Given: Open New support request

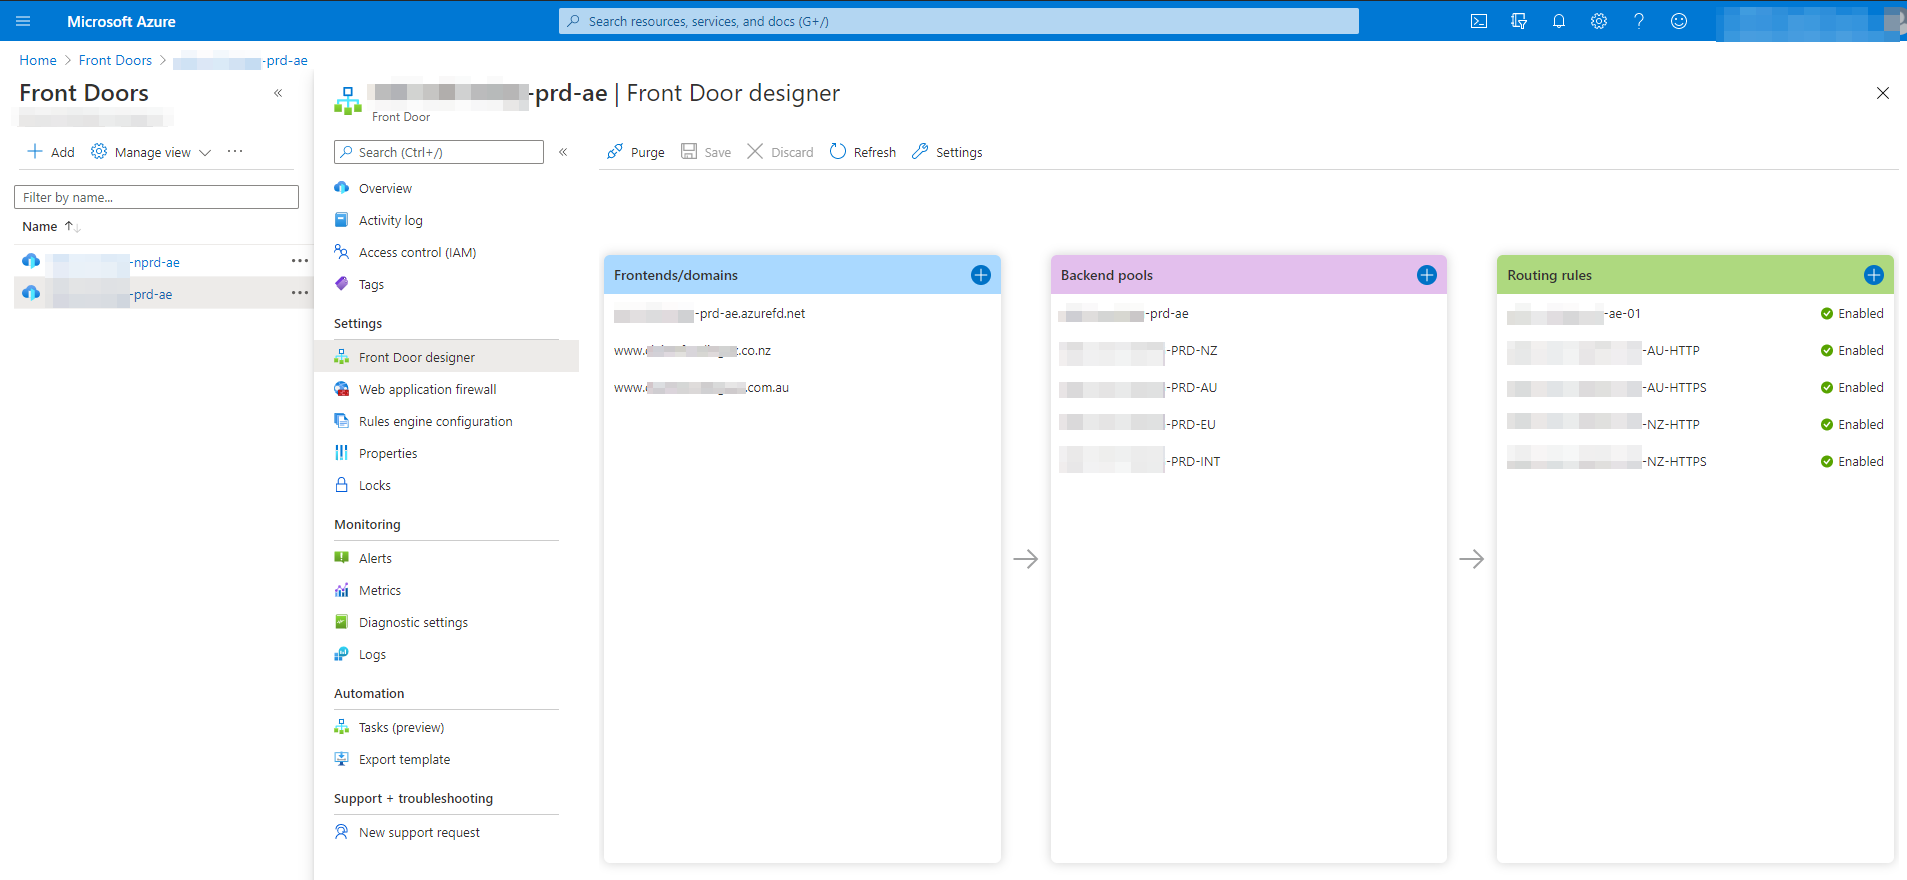Looking at the screenshot, I should (419, 832).
